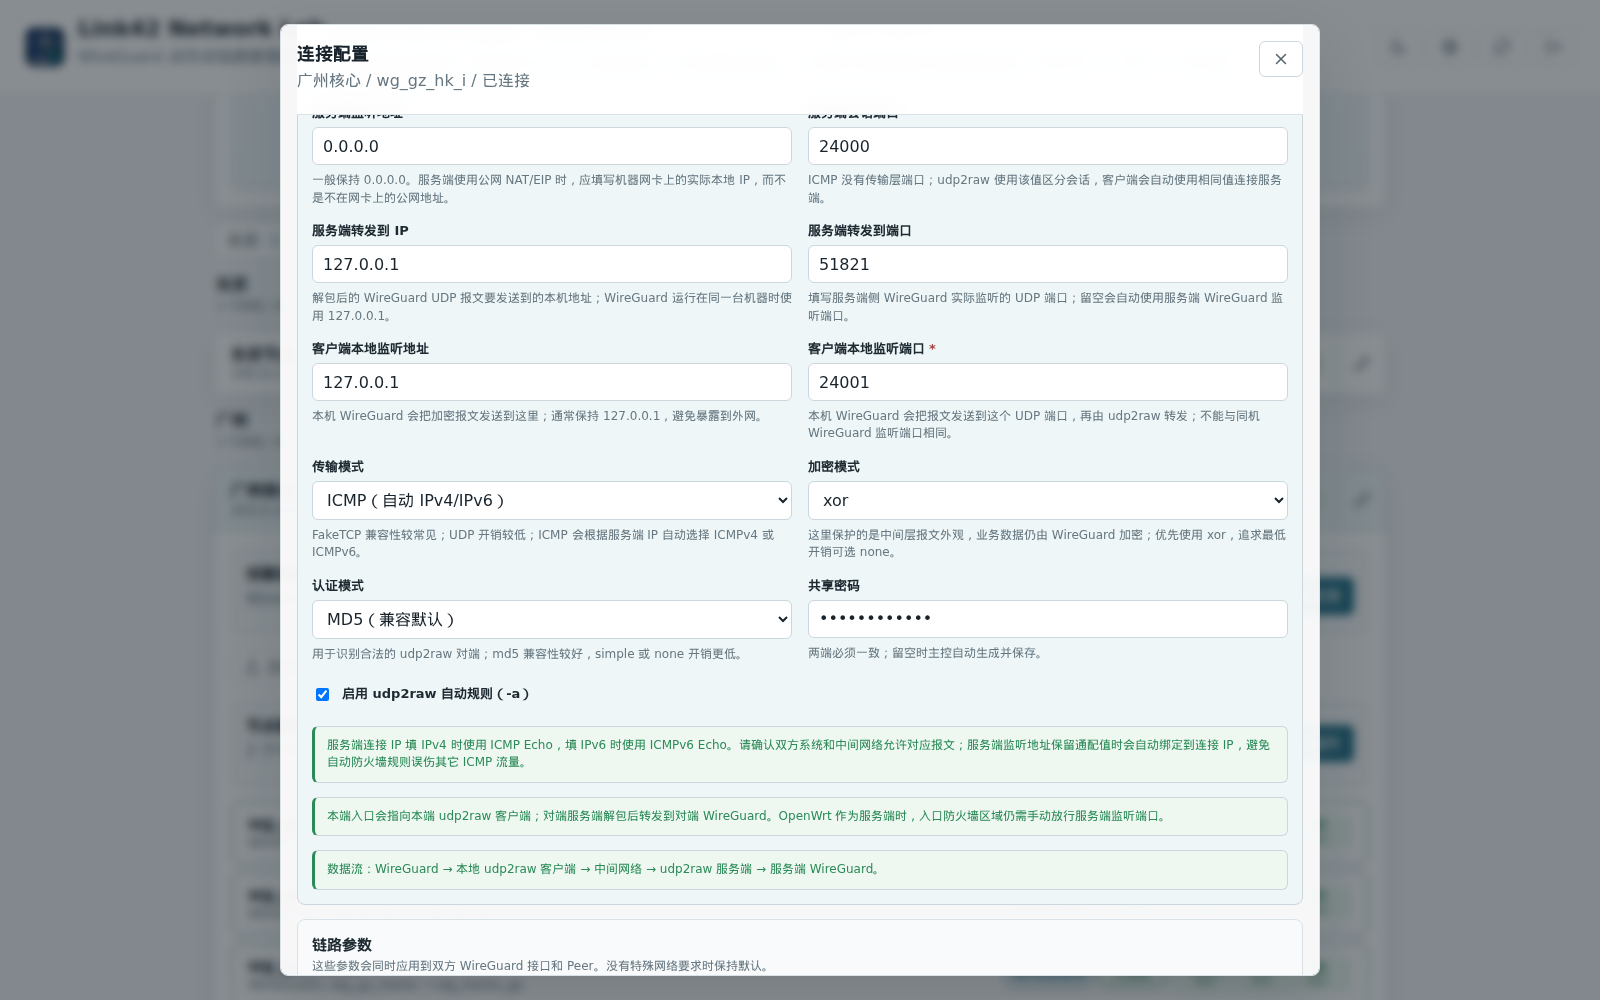The image size is (1600, 1000).
Task: Click the green note starting 服务端连接 IP 填 IPv4
Action: click(x=800, y=754)
